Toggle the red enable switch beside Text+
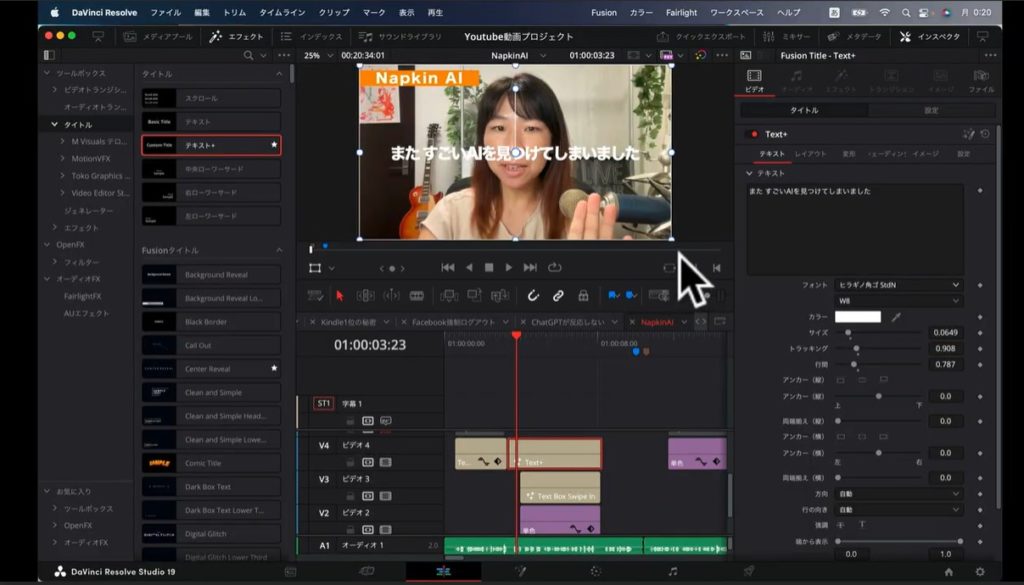This screenshot has height=585, width=1024. (x=752, y=134)
